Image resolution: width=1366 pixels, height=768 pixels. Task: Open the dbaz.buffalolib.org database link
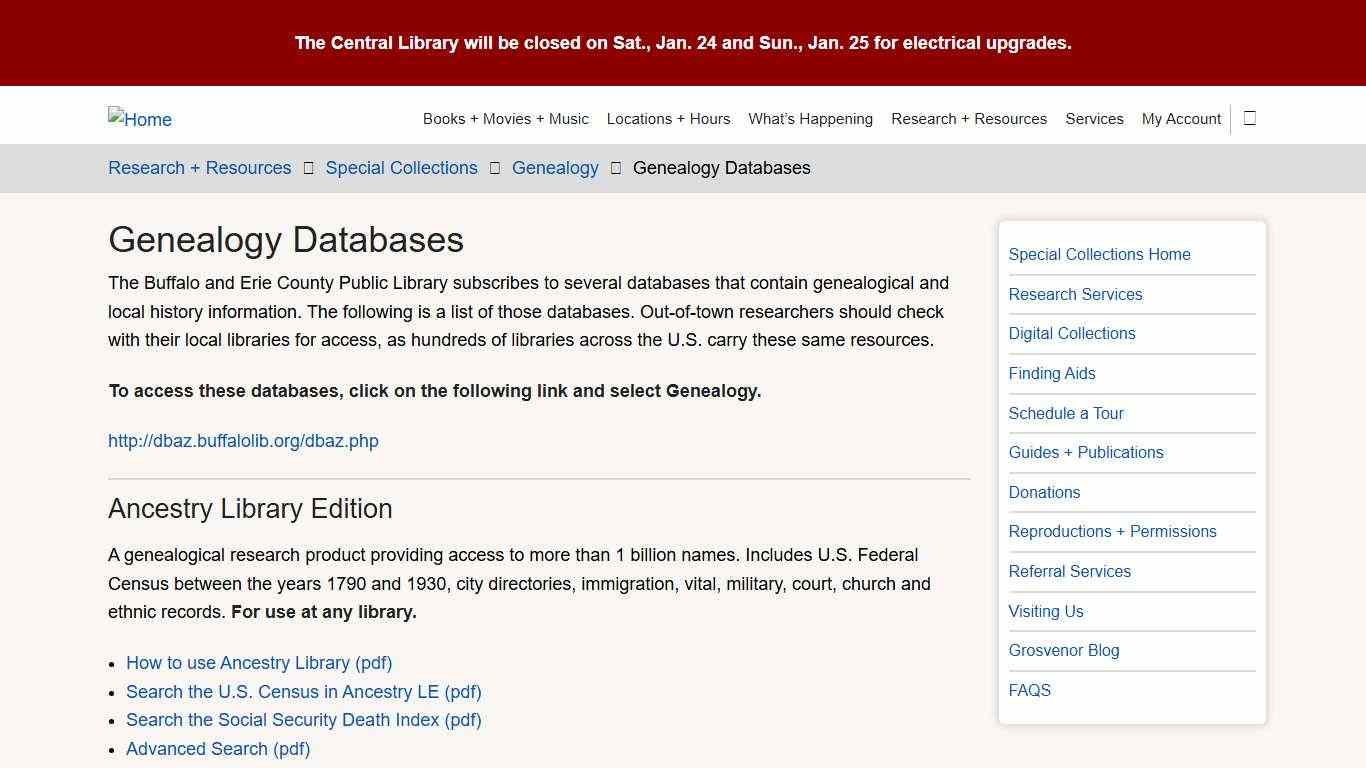243,441
